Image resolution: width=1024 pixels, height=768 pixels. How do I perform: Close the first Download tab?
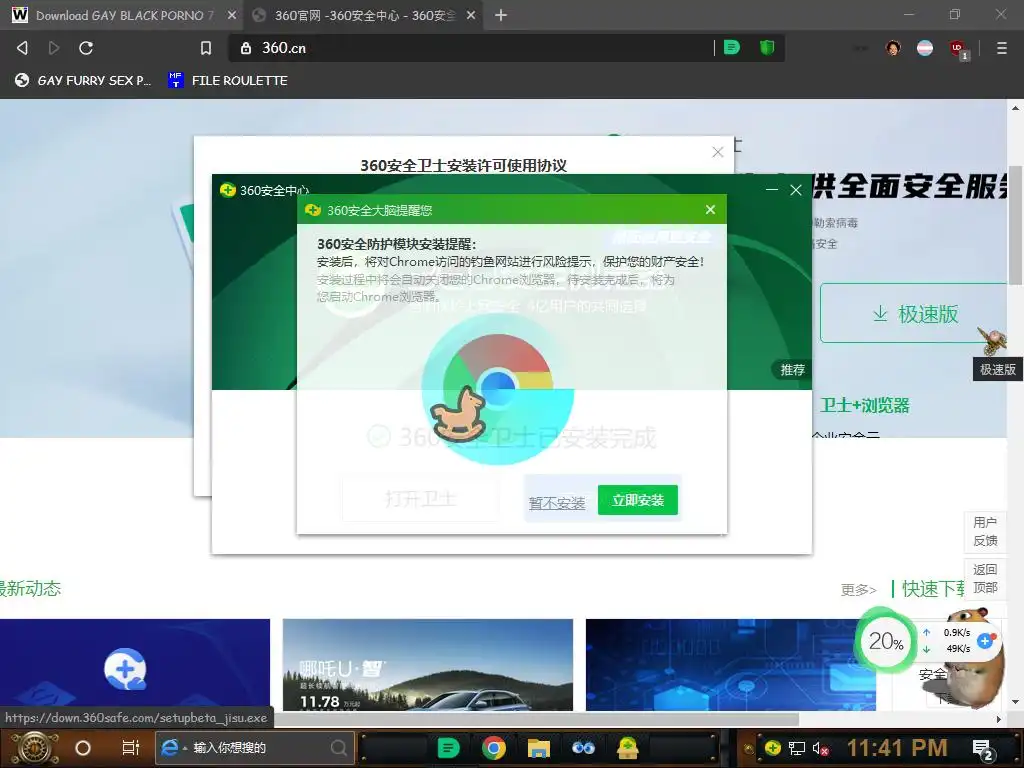232,15
